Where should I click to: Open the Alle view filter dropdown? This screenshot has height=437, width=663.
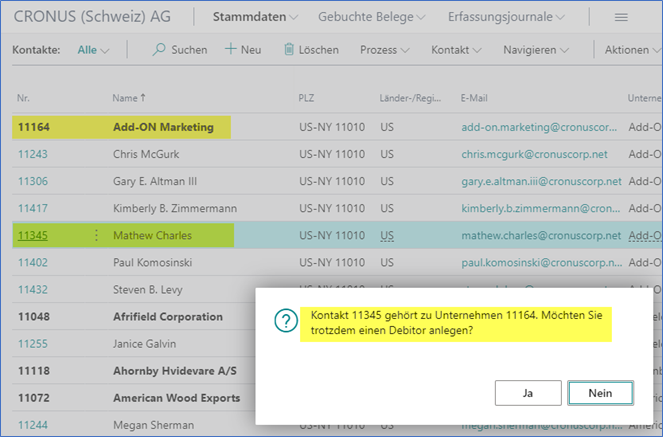click(93, 50)
